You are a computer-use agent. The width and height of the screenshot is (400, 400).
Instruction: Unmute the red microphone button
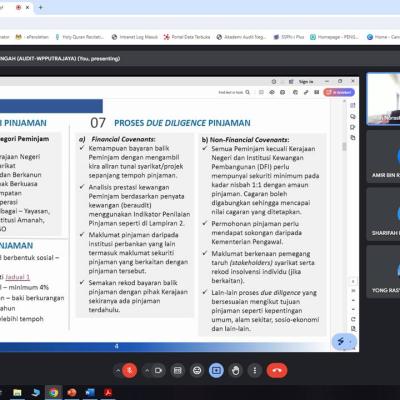(130, 370)
